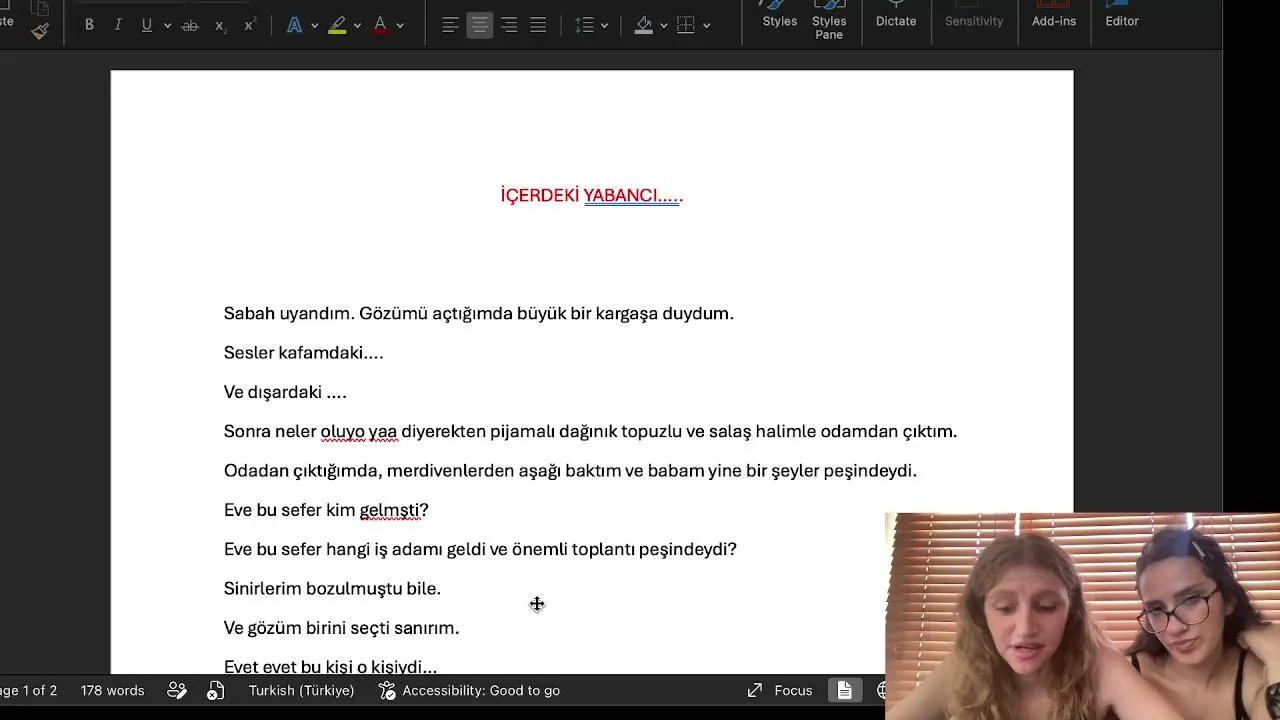Open underline style dropdown arrow
Image resolution: width=1280 pixels, height=720 pixels.
[x=166, y=25]
